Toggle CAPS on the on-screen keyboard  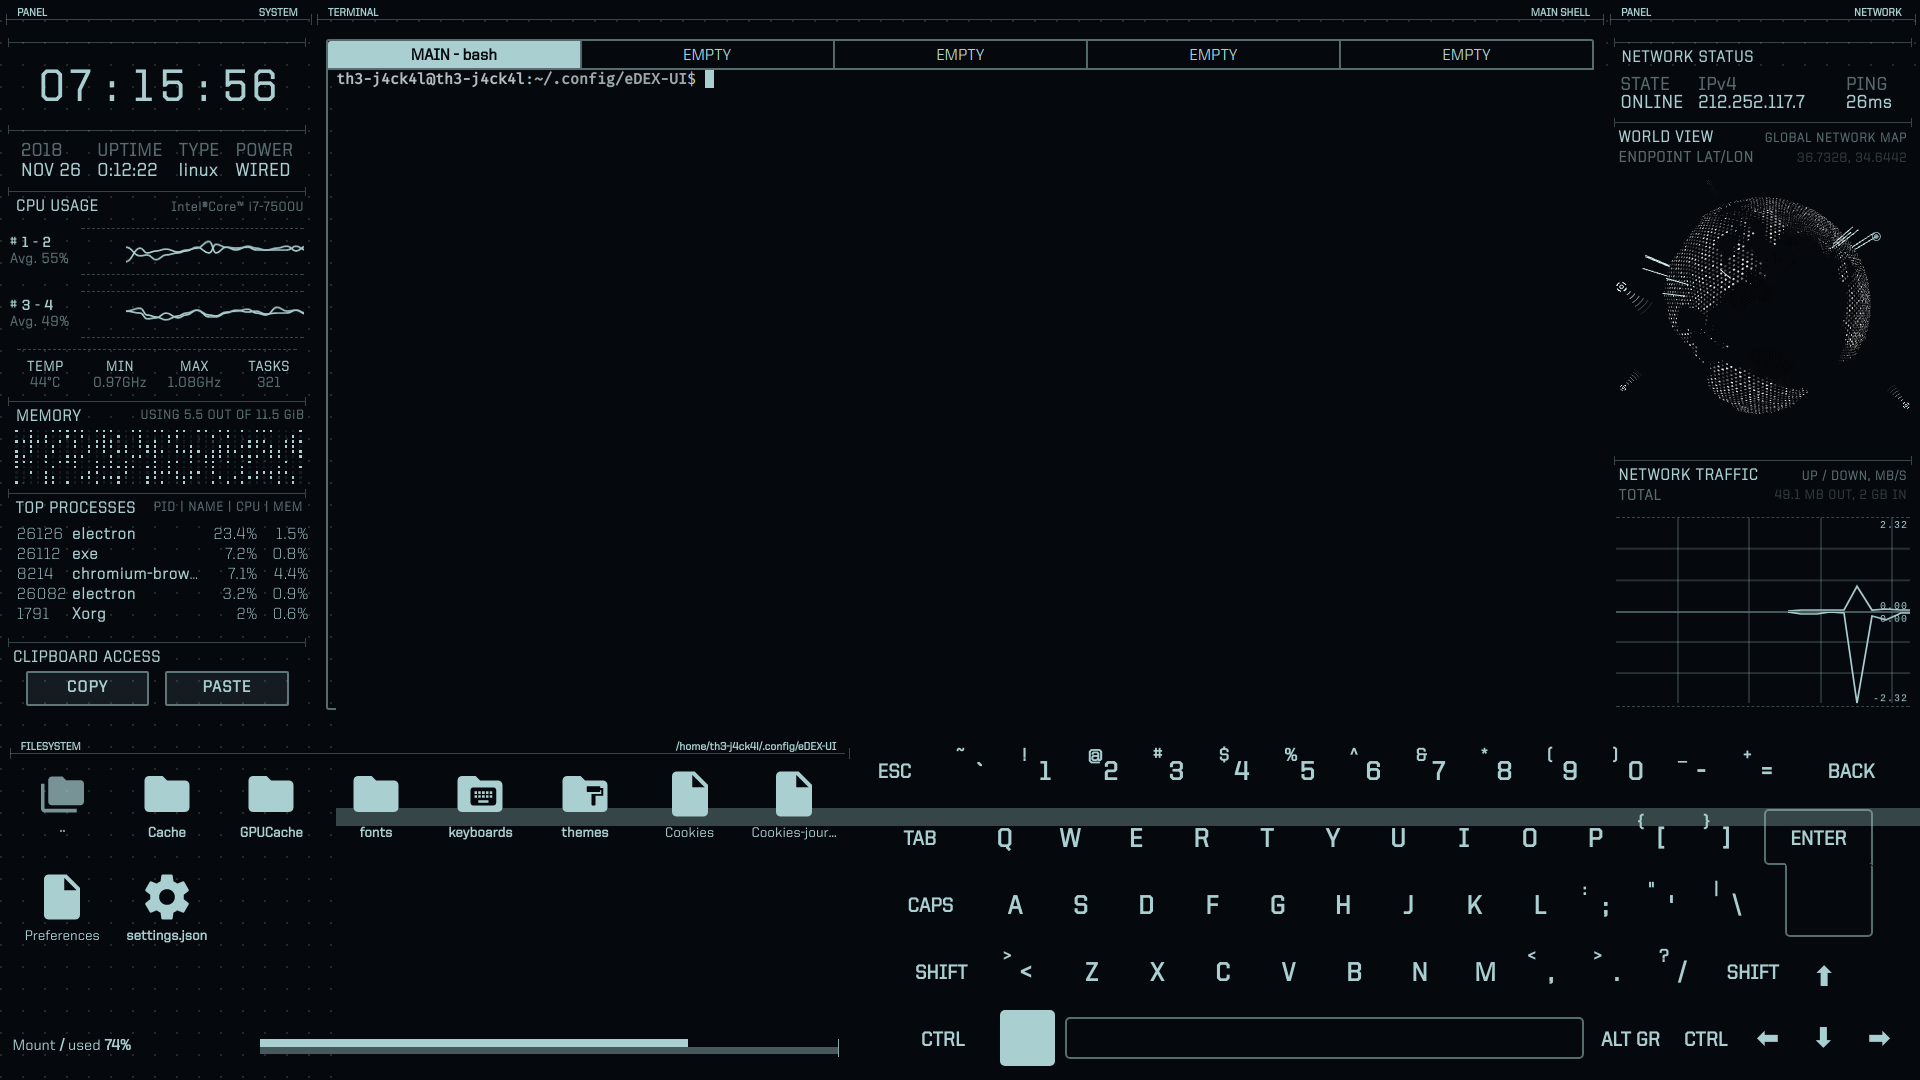pos(930,904)
